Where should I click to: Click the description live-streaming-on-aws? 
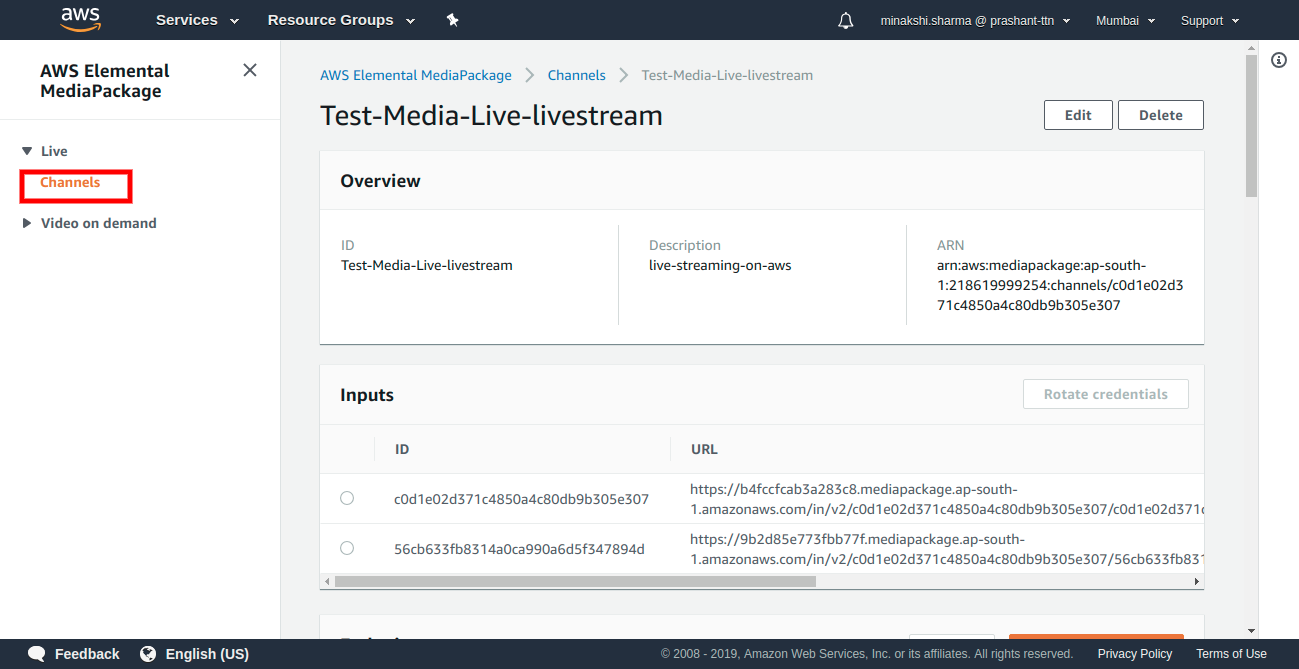tap(720, 265)
